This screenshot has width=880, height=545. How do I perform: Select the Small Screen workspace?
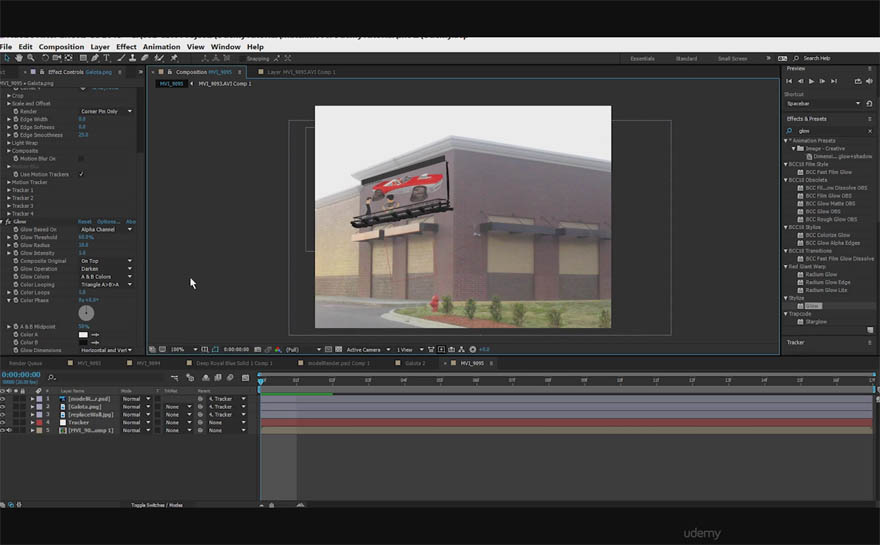coord(732,58)
